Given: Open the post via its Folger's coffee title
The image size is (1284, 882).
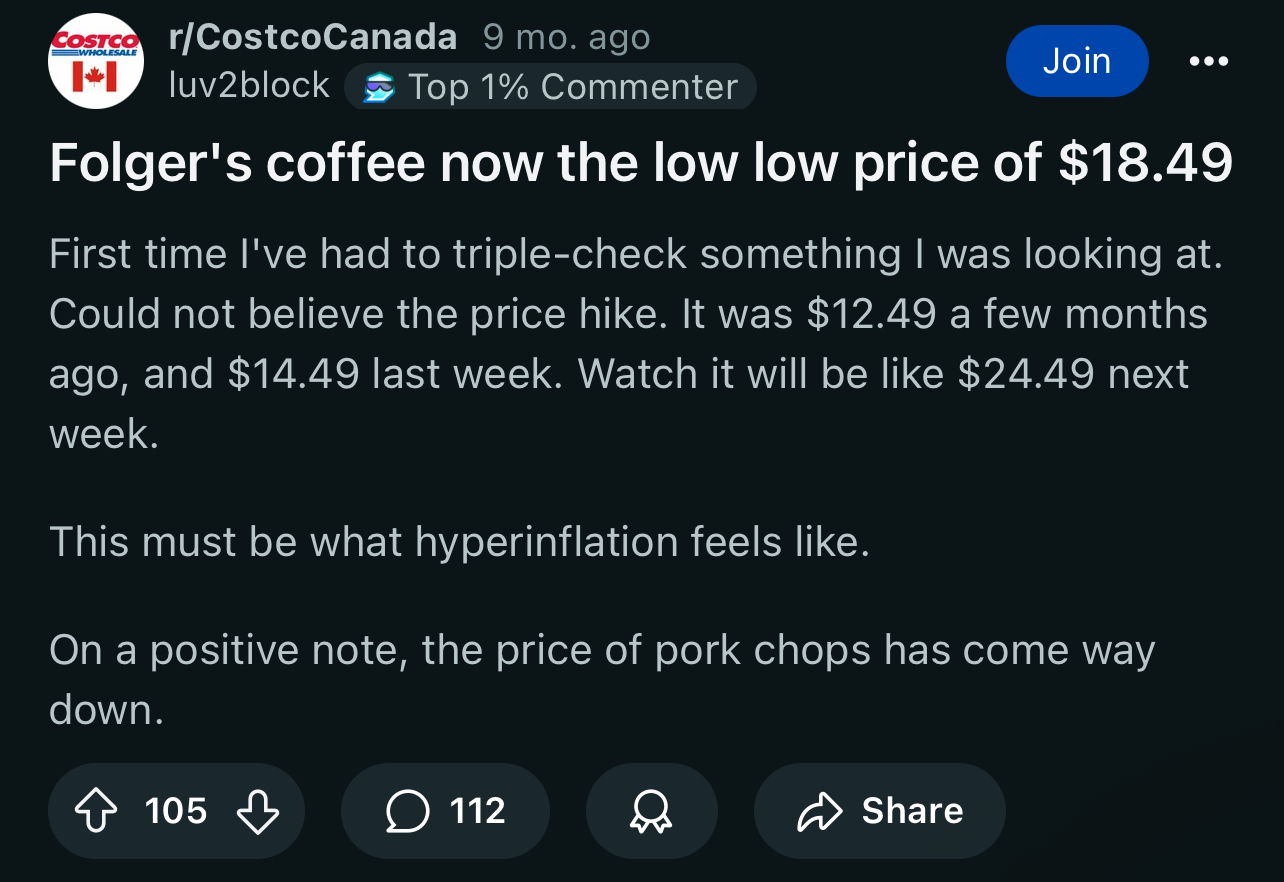Looking at the screenshot, I should (x=641, y=162).
